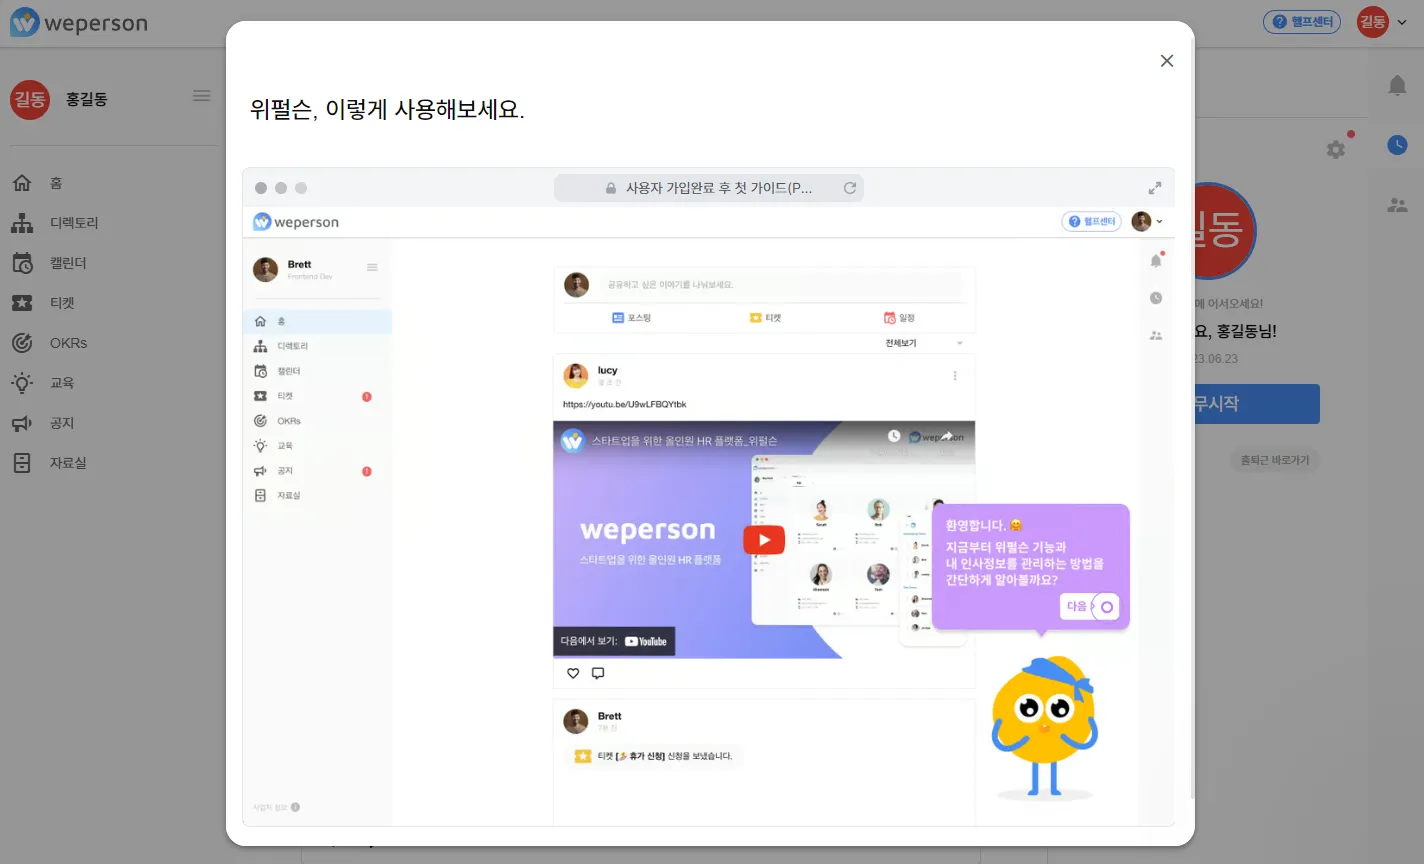The height and width of the screenshot is (864, 1424).
Task: Play the YouTube video in the guide
Action: [x=764, y=540]
